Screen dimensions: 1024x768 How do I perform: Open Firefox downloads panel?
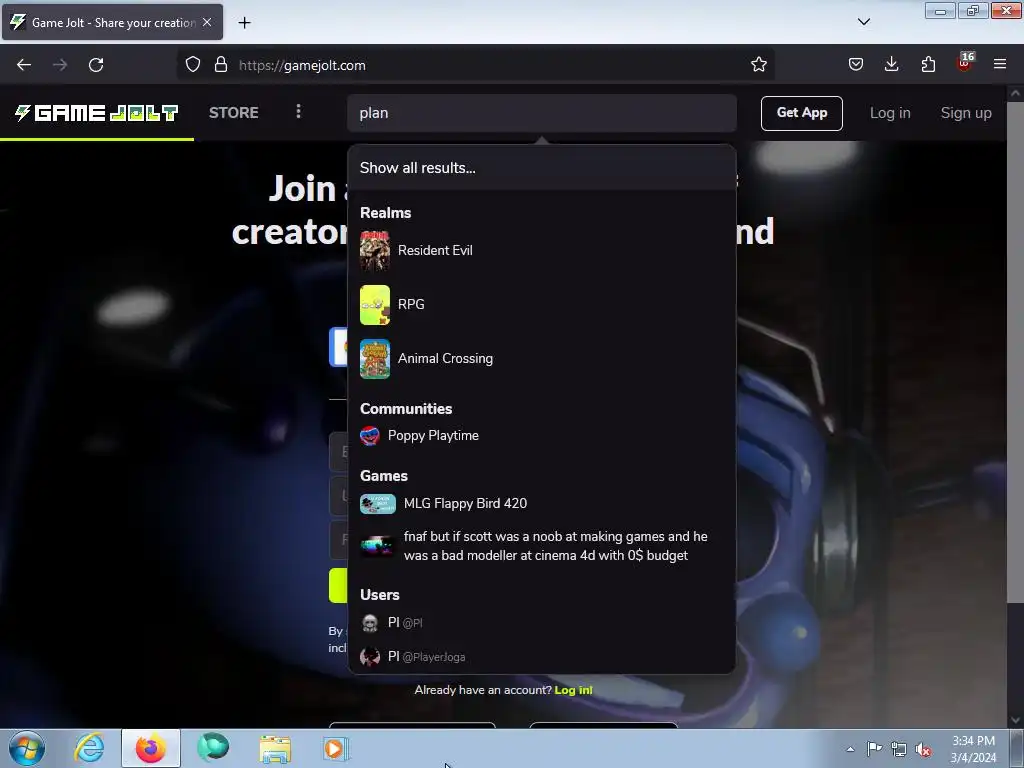tap(891, 65)
